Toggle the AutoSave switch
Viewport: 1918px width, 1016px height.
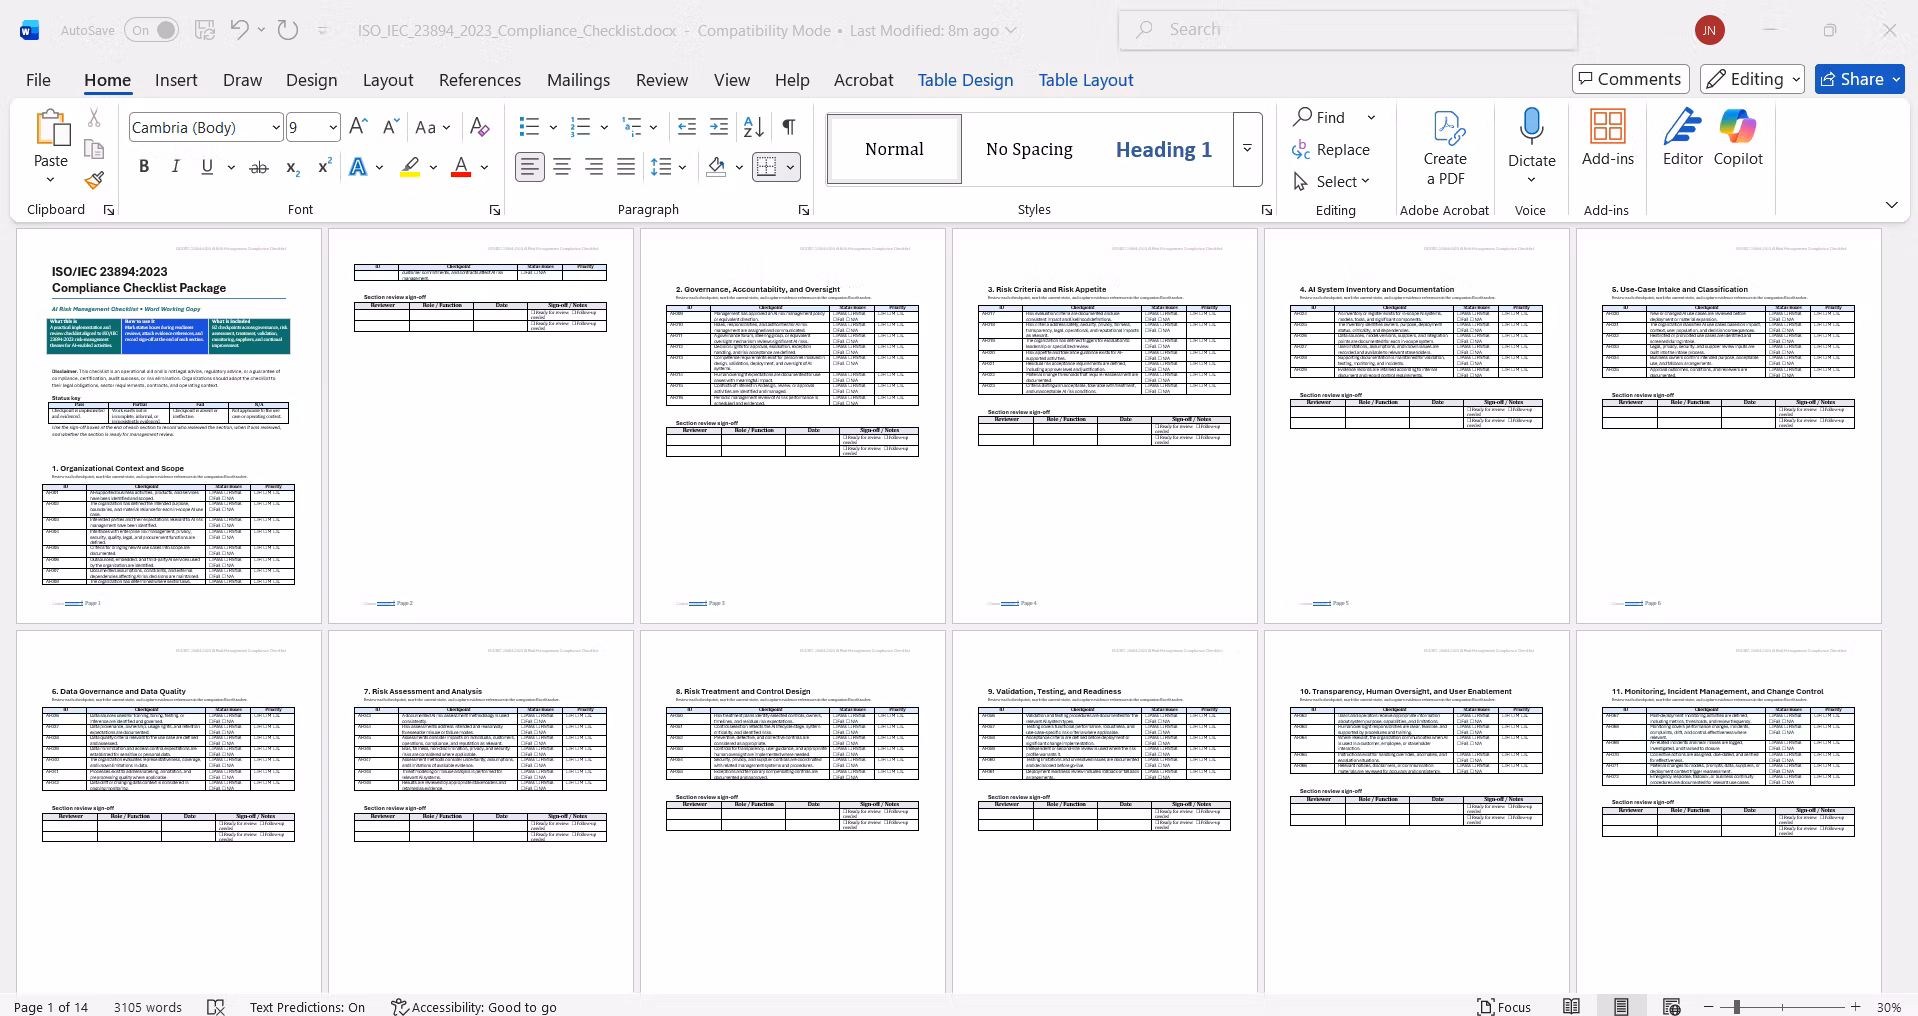152,30
